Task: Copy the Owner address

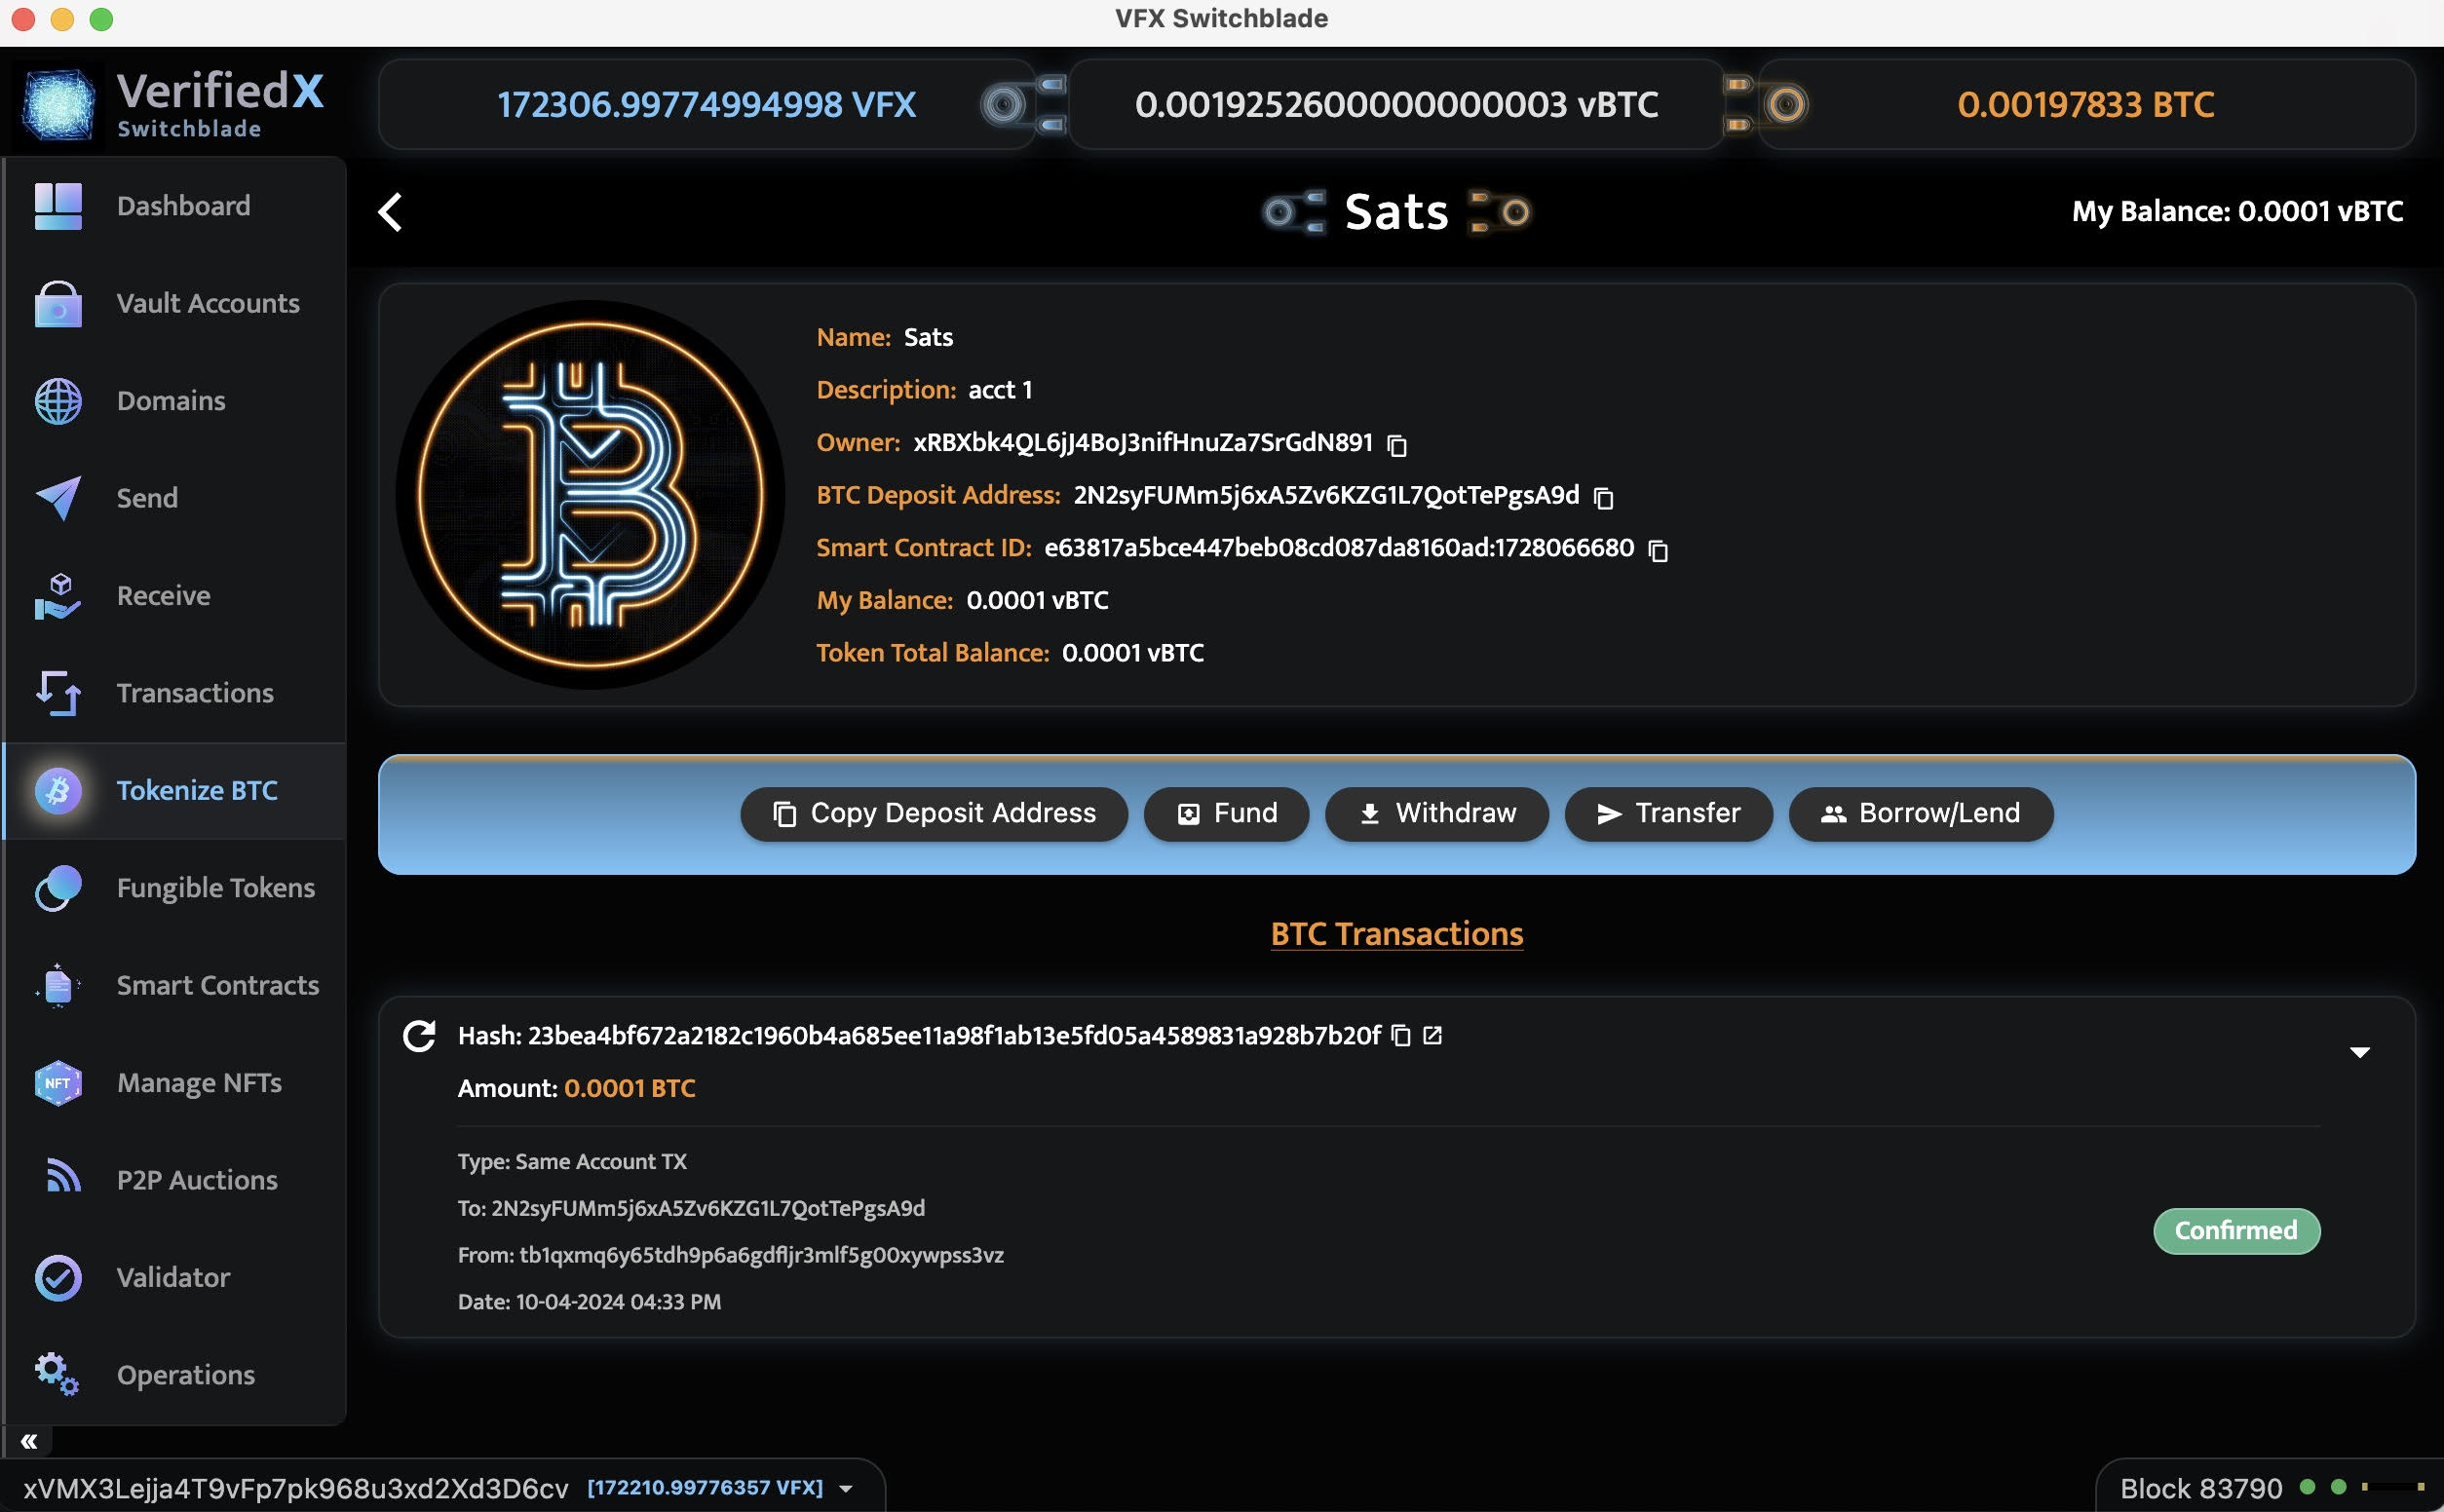Action: click(x=1397, y=445)
